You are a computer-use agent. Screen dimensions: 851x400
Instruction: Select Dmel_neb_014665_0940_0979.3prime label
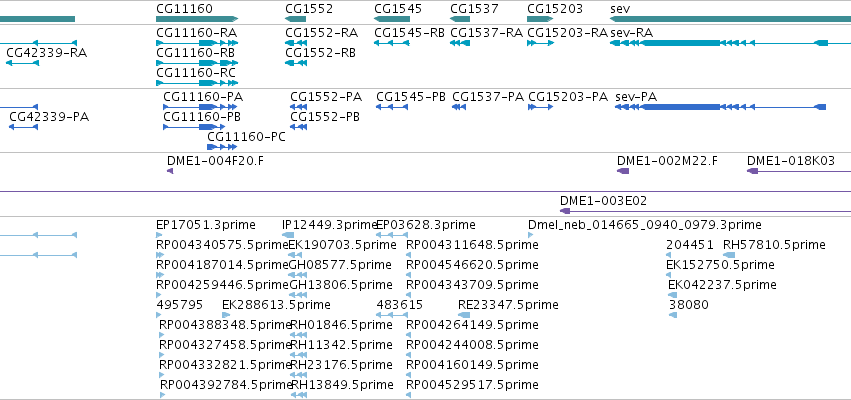(645, 225)
